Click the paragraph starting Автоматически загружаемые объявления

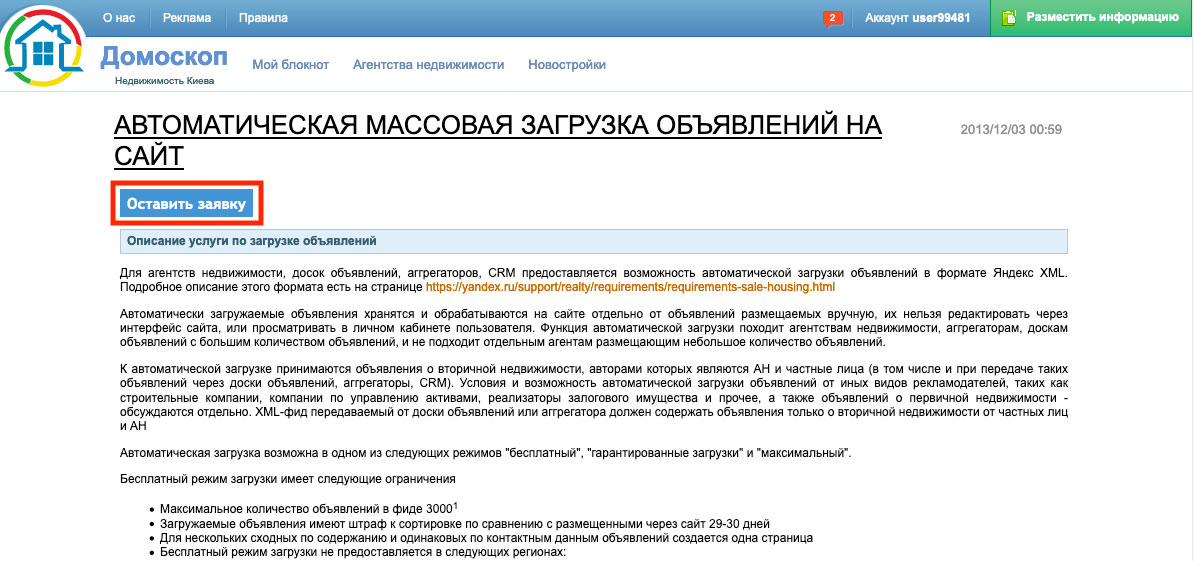(x=593, y=328)
